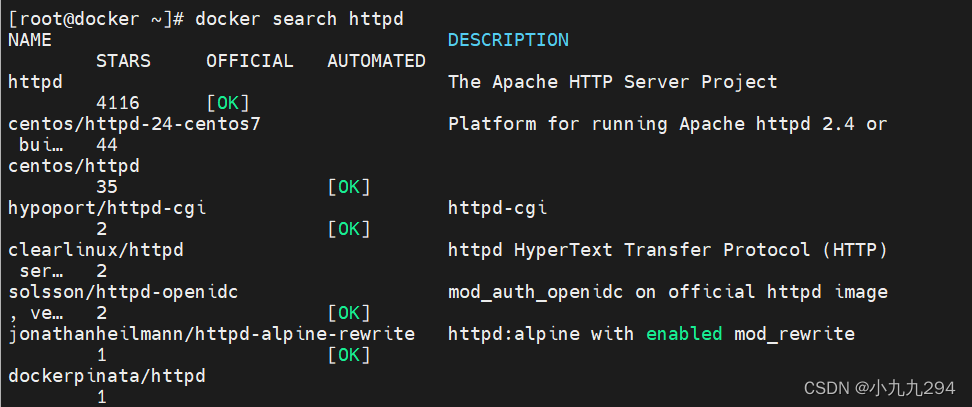Click the 'httpd-cgi' description text

point(498,208)
